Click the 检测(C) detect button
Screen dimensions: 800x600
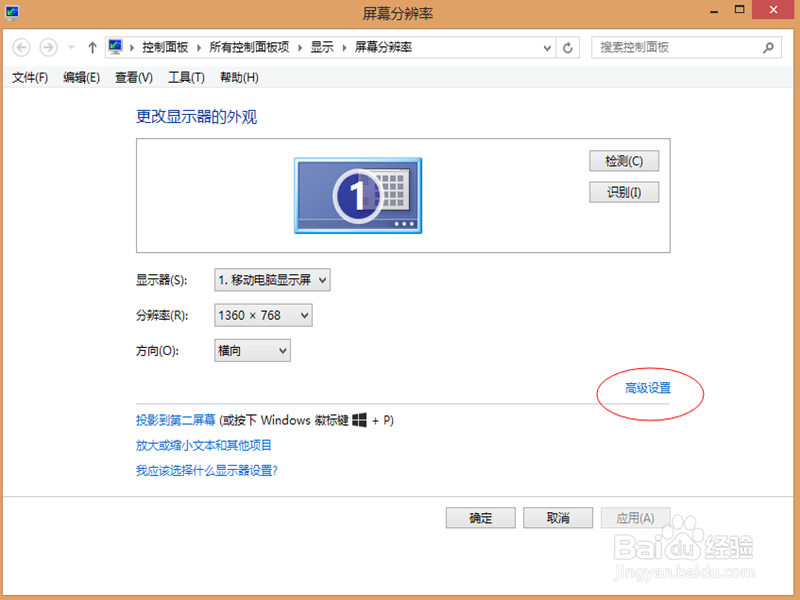coord(624,161)
